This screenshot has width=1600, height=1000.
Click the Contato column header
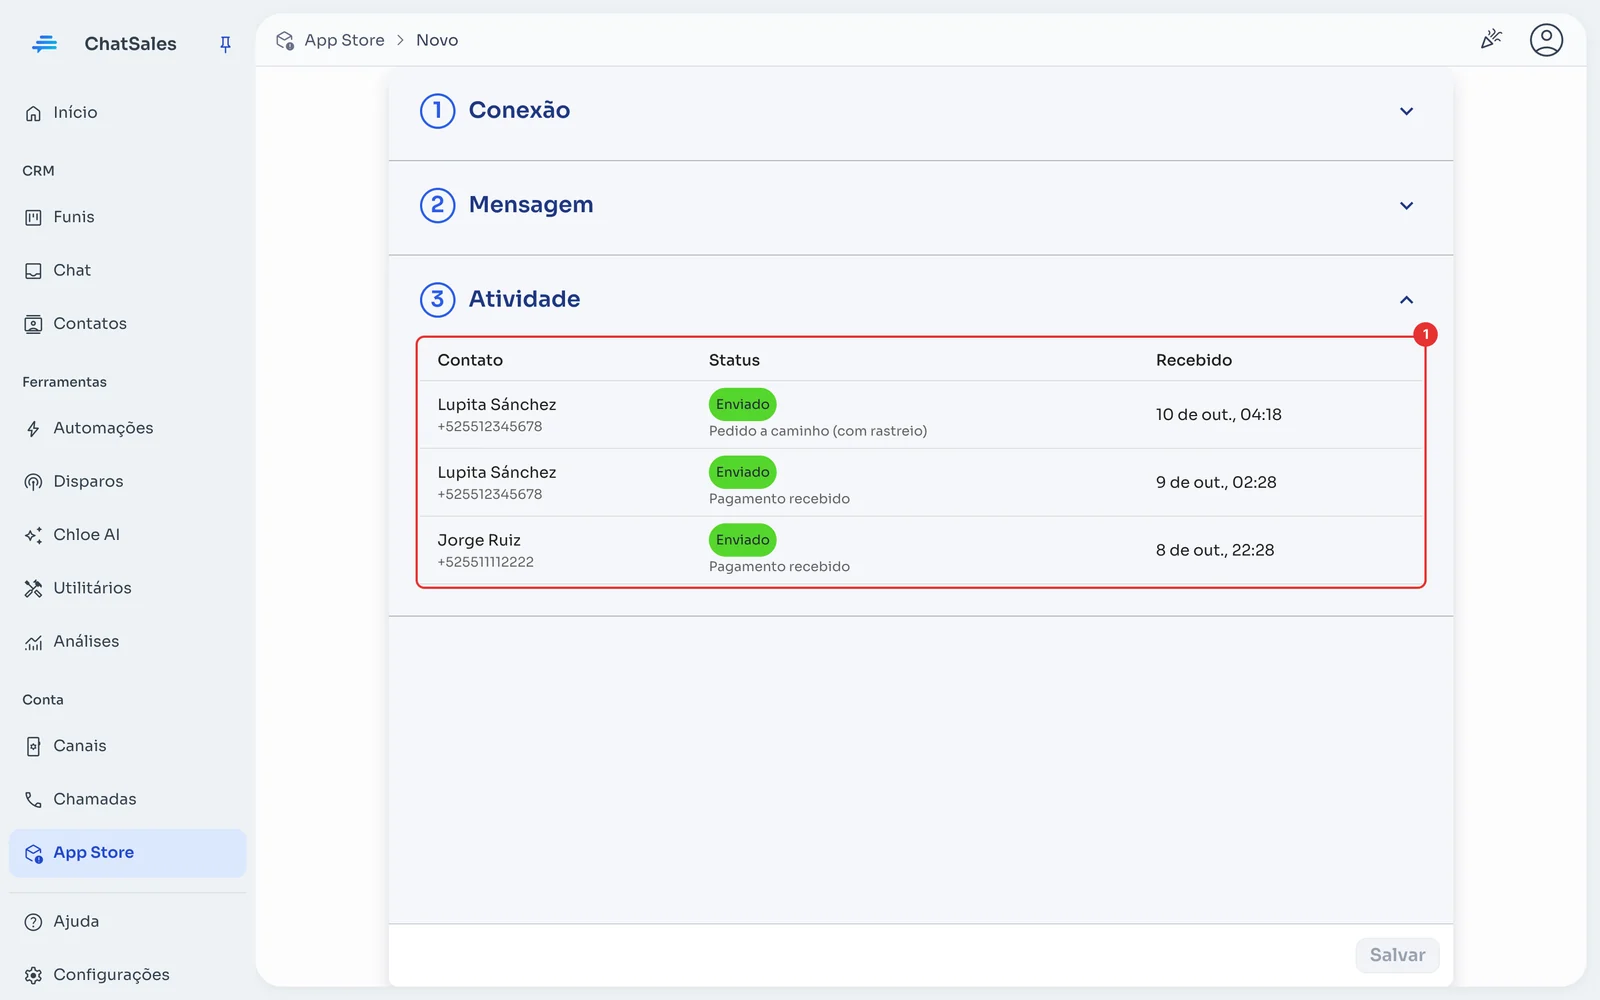pos(470,360)
